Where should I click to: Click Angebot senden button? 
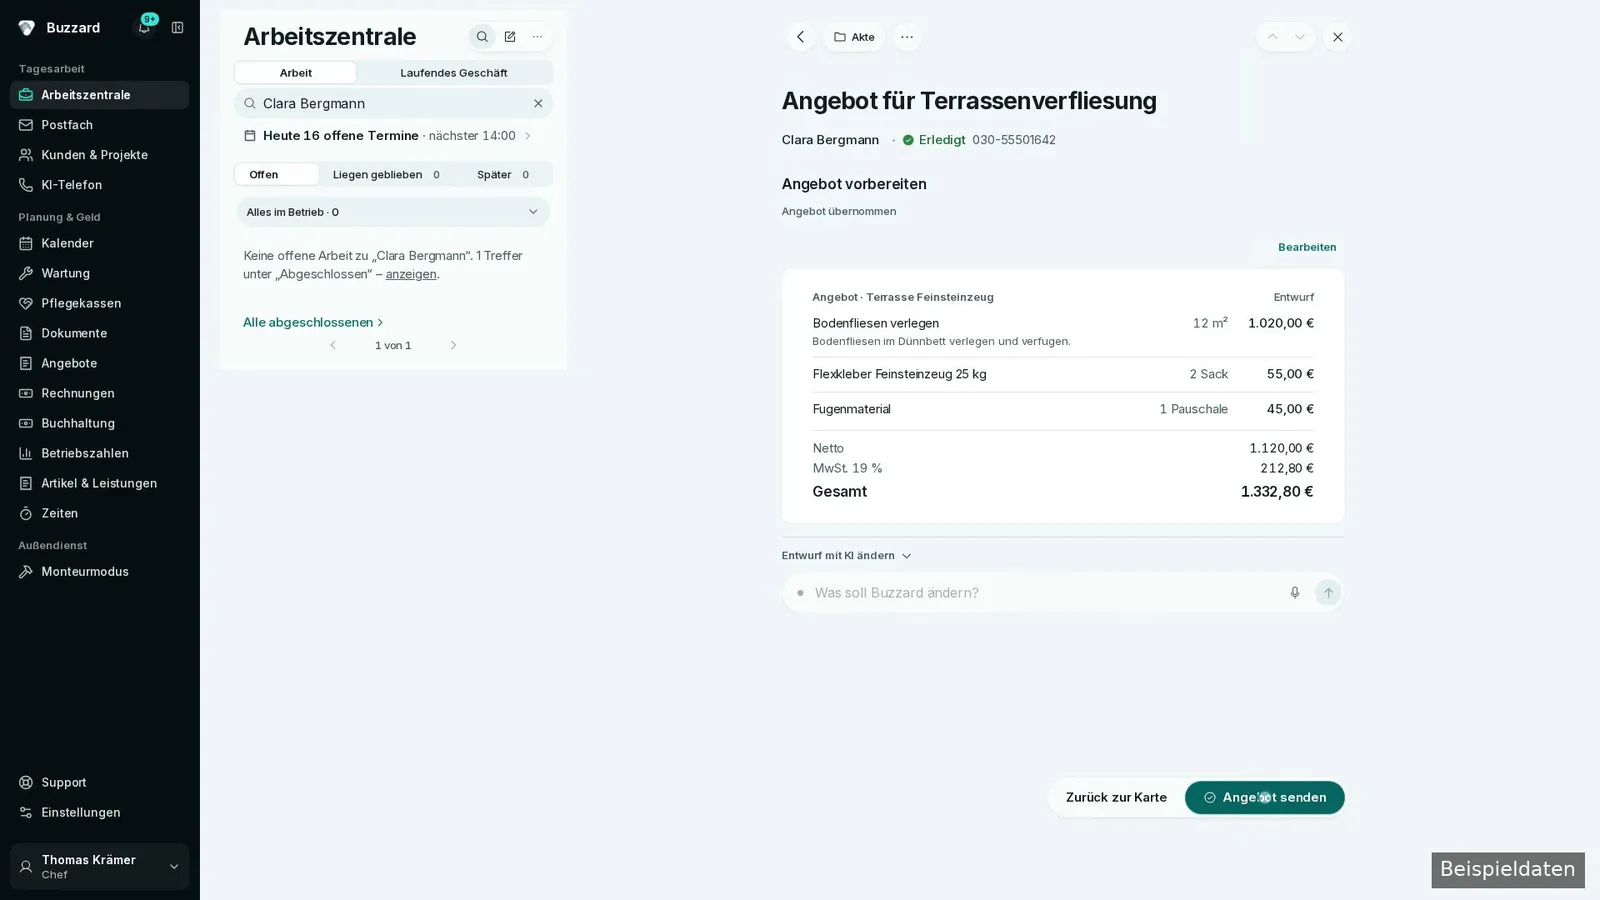tap(1265, 798)
